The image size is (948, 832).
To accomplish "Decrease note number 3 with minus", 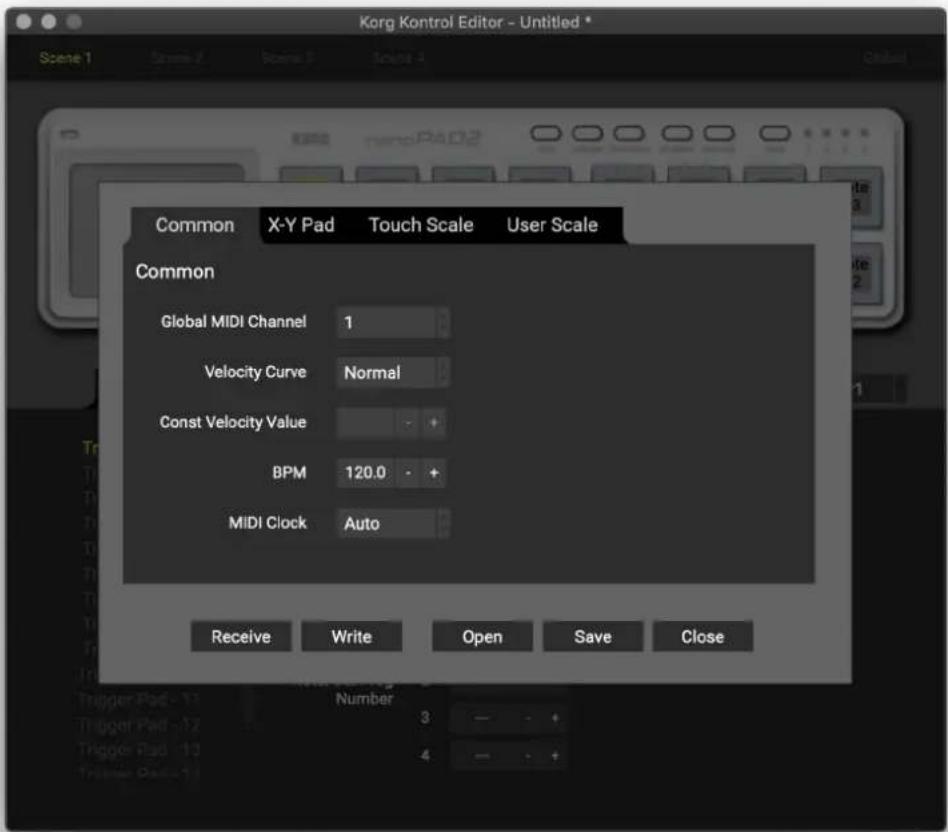I will [x=528, y=718].
